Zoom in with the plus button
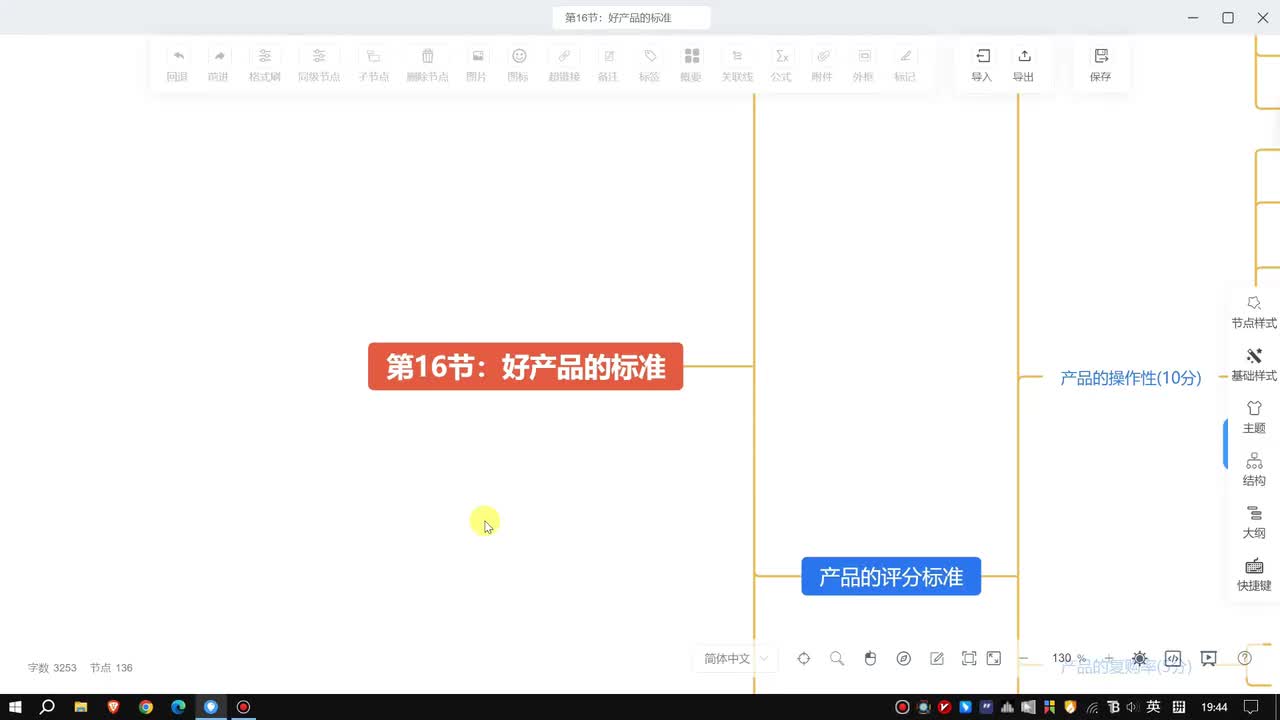Screen dimensions: 1280x720 (1108, 658)
